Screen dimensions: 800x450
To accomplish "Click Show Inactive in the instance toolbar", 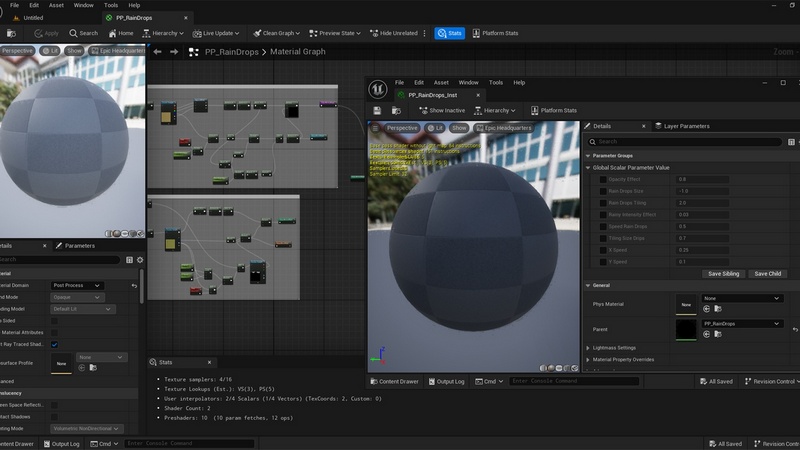I will point(442,110).
